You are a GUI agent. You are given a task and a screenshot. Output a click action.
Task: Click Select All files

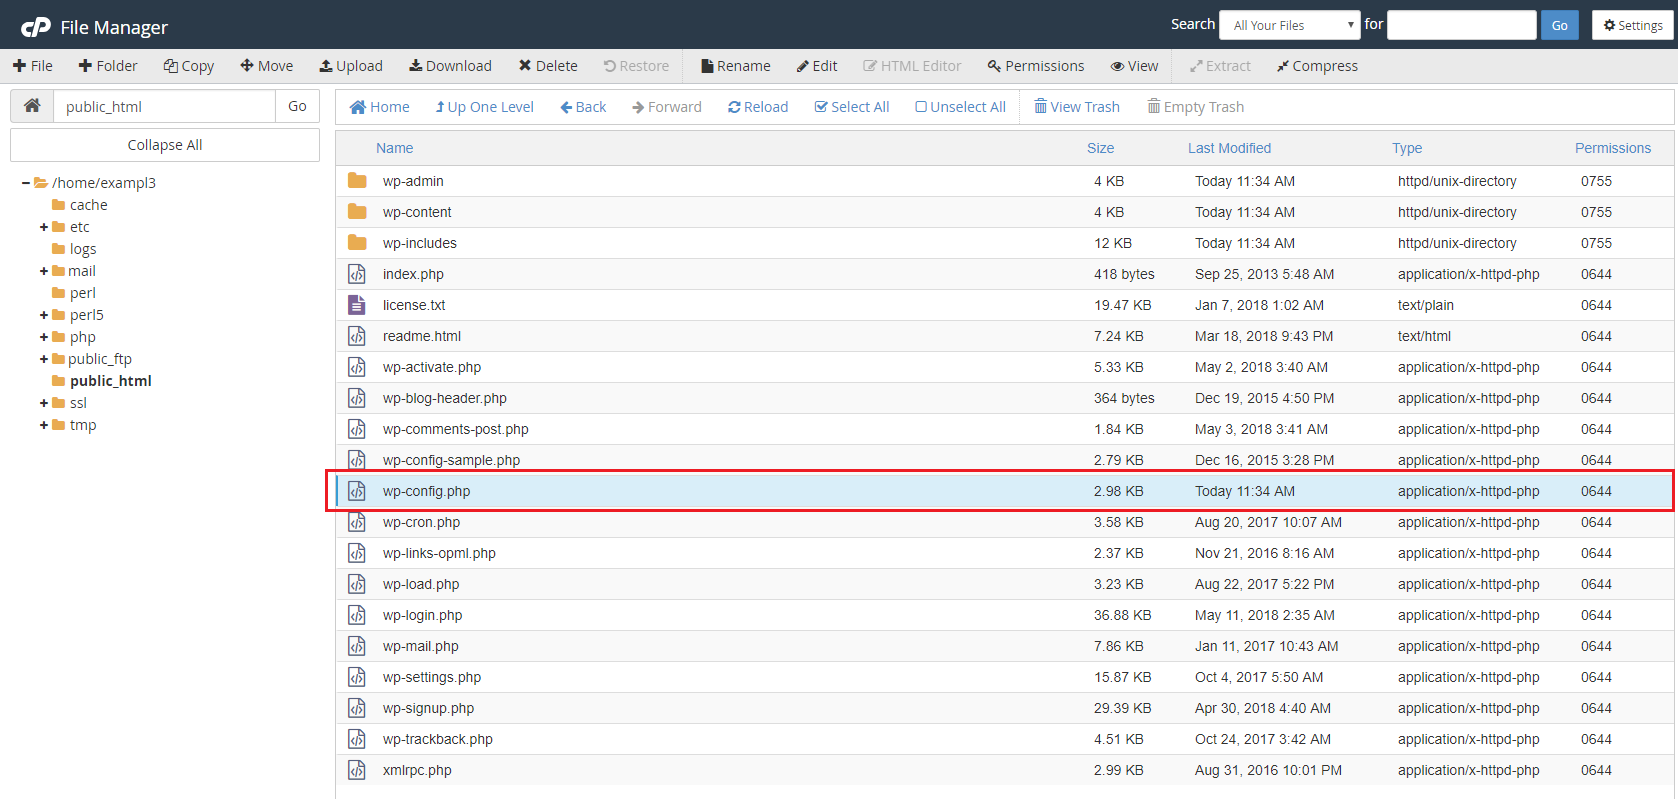[851, 107]
